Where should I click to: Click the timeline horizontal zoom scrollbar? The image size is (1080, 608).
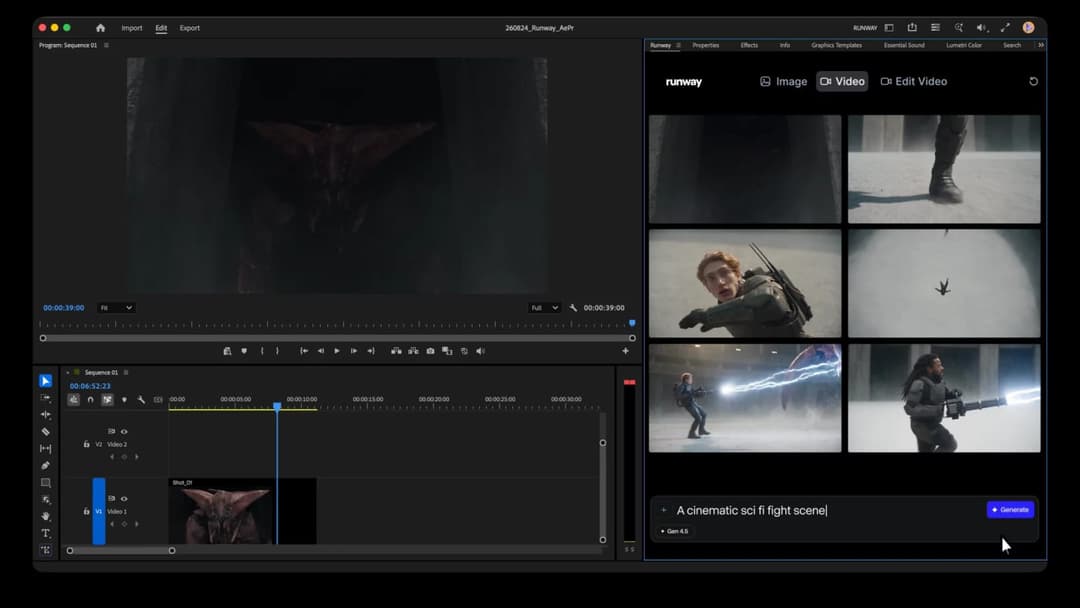point(121,550)
